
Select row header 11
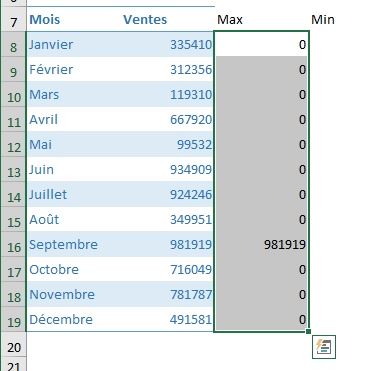point(13,119)
